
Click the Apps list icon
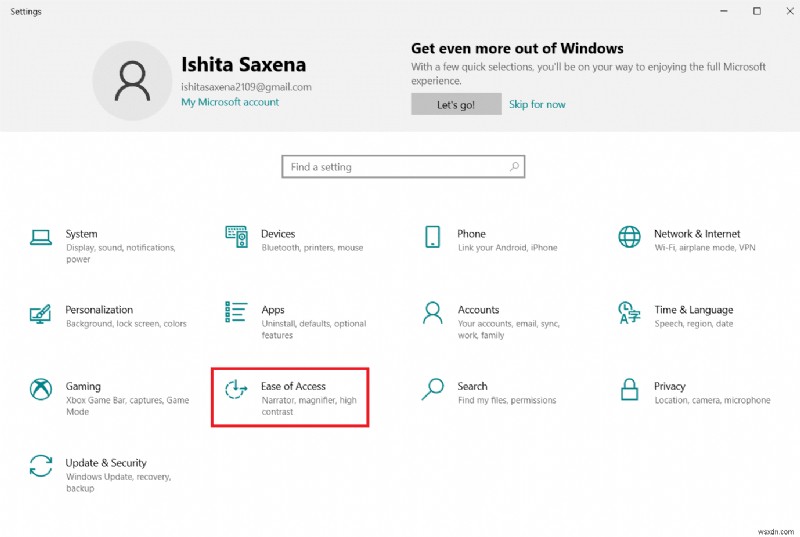(237, 313)
